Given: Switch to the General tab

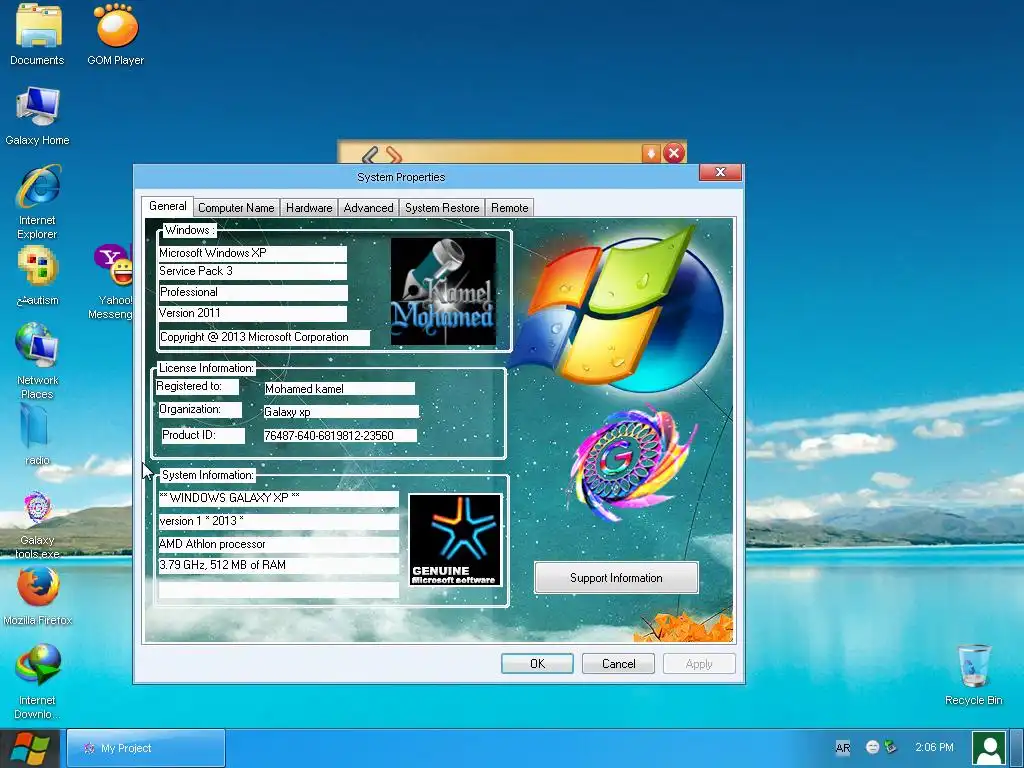Looking at the screenshot, I should tap(168, 206).
